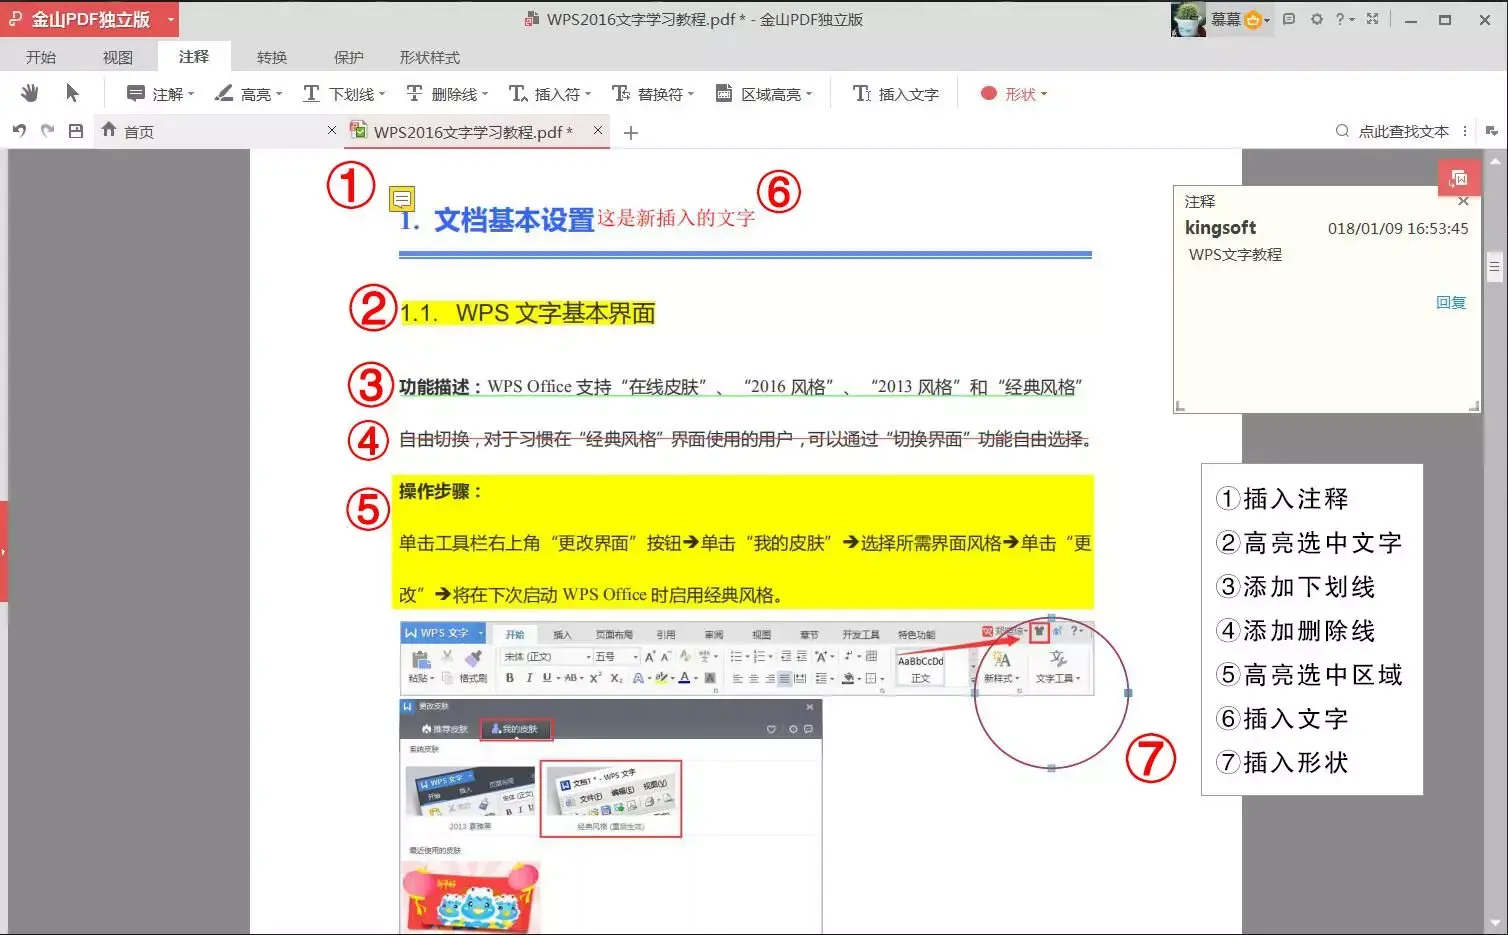Expand the 插入符 dropdown arrow

(588, 94)
